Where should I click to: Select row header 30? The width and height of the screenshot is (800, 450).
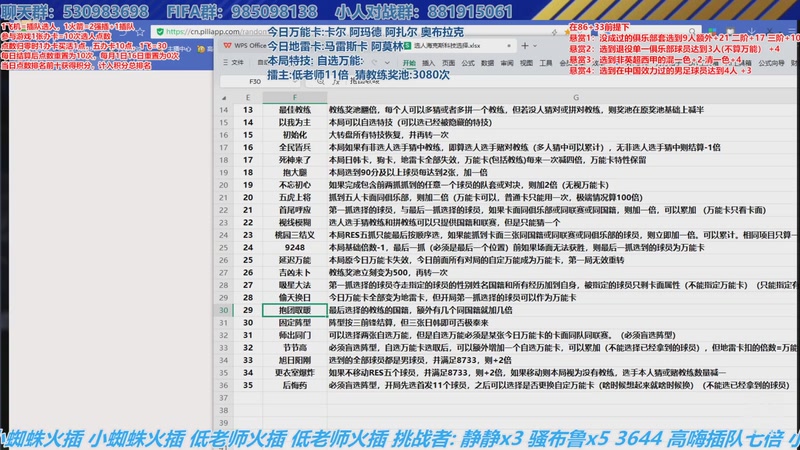223,310
